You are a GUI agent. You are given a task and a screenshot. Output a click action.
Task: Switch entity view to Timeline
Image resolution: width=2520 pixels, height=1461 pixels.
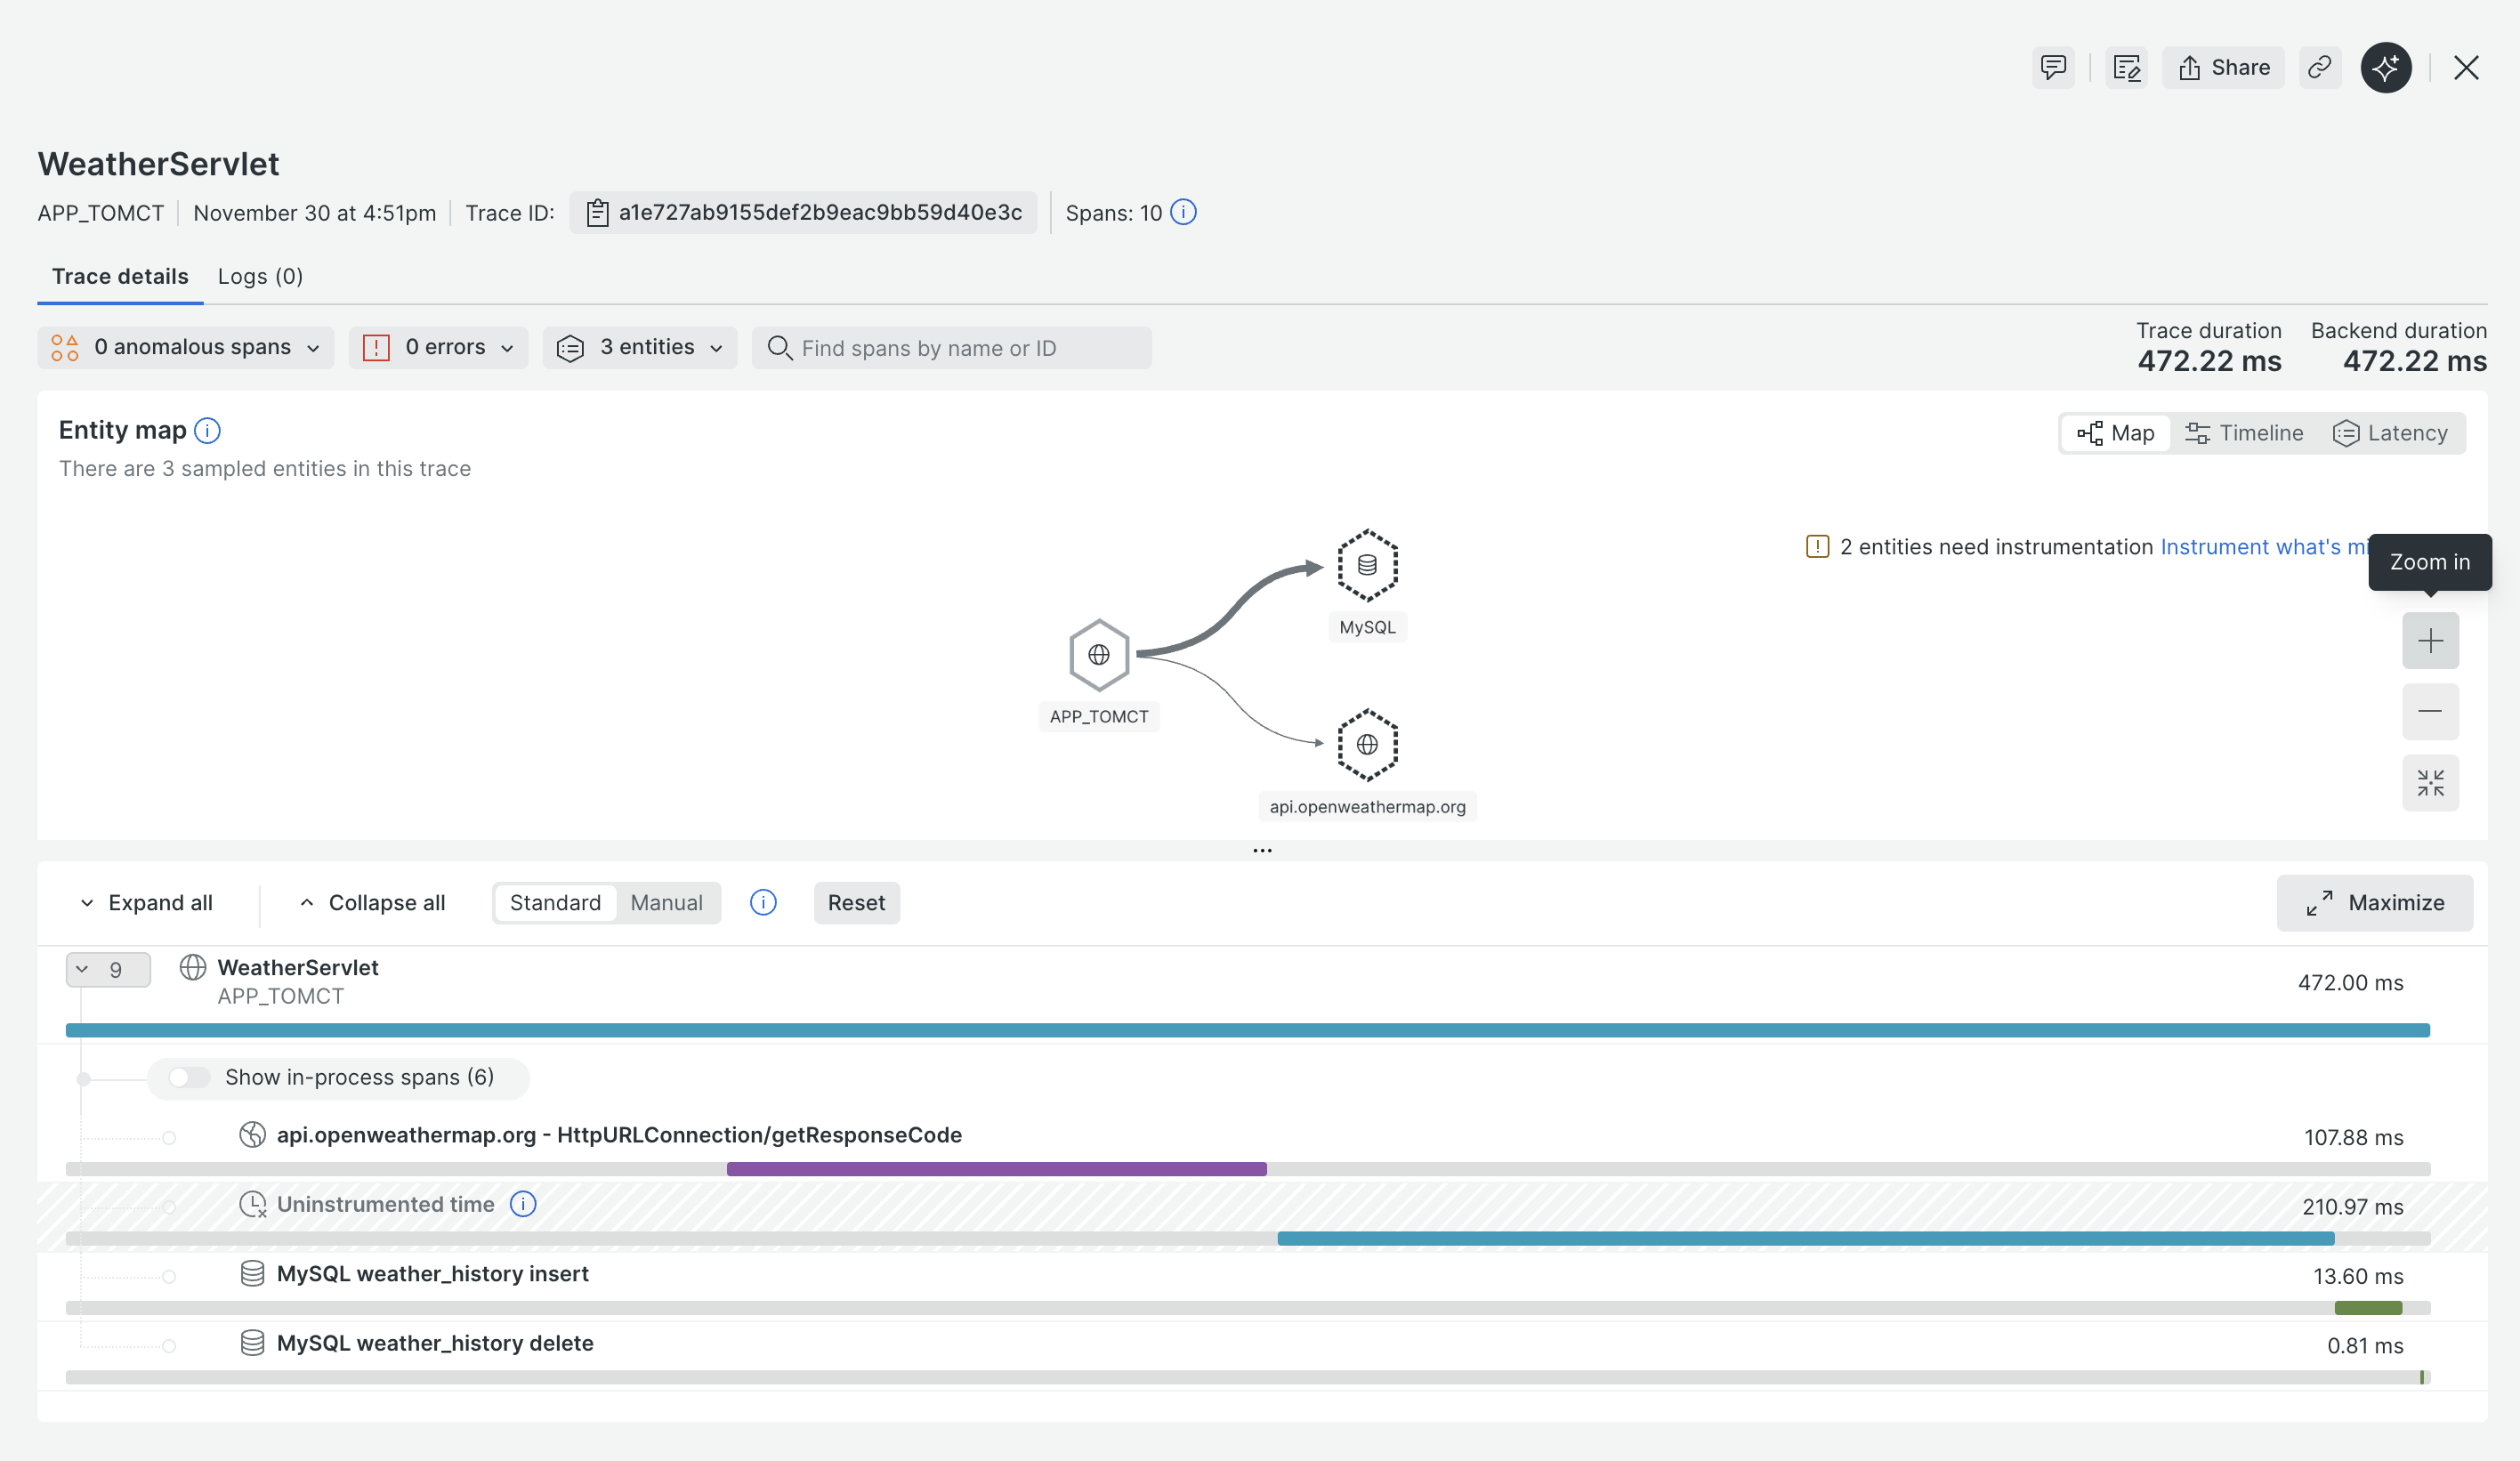(2244, 433)
